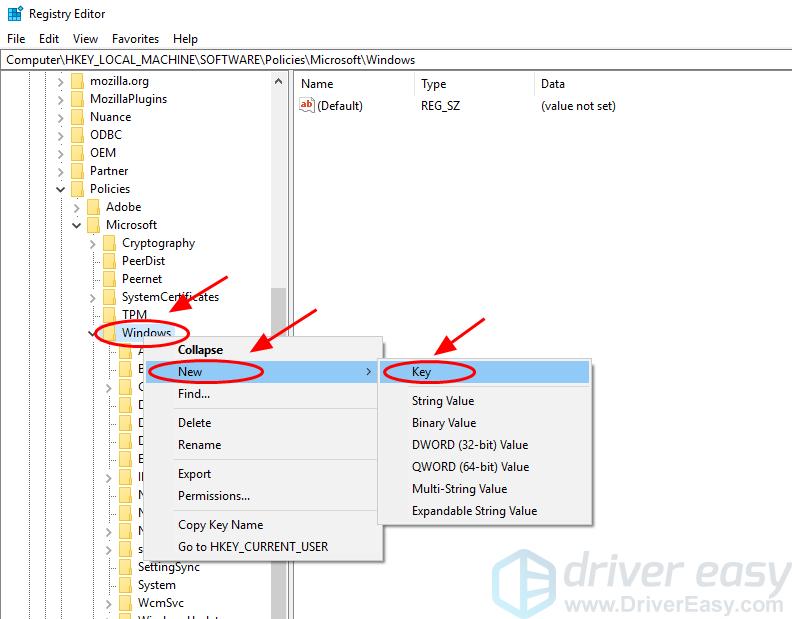The height and width of the screenshot is (619, 792).
Task: Select the ODBC folder icon
Action: coord(77,135)
